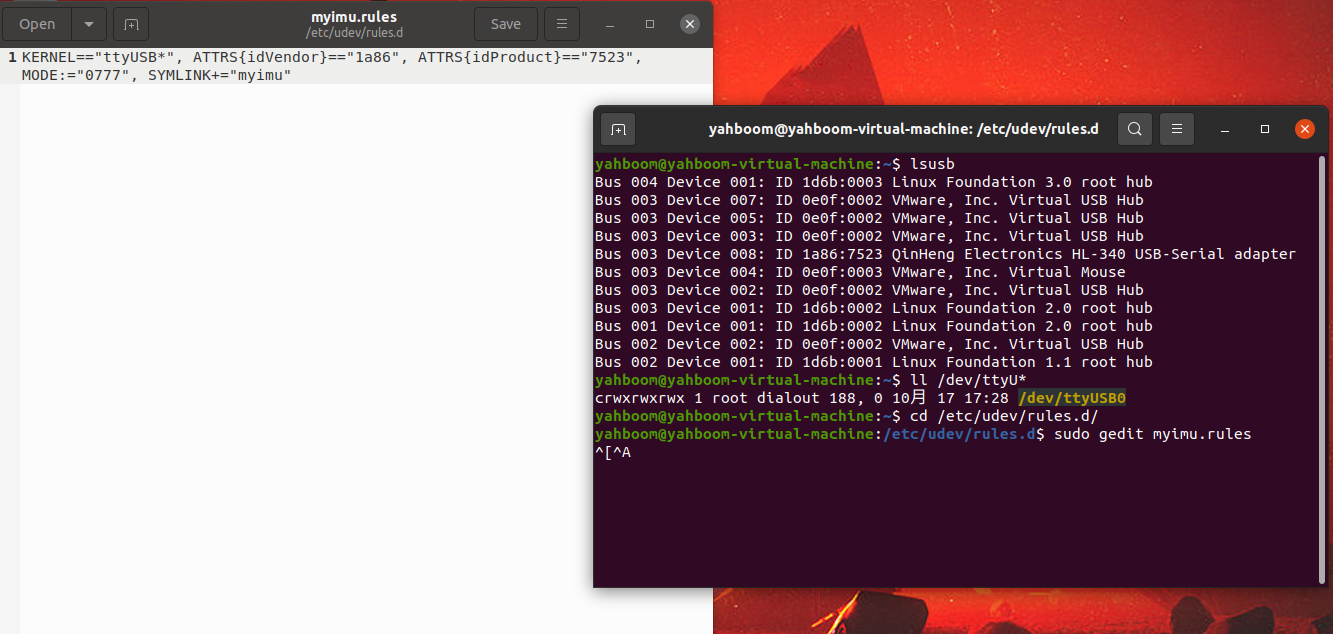Viewport: 1333px width, 634px height.
Task: Click the terminal's vertical scrollbar
Action: click(1323, 368)
